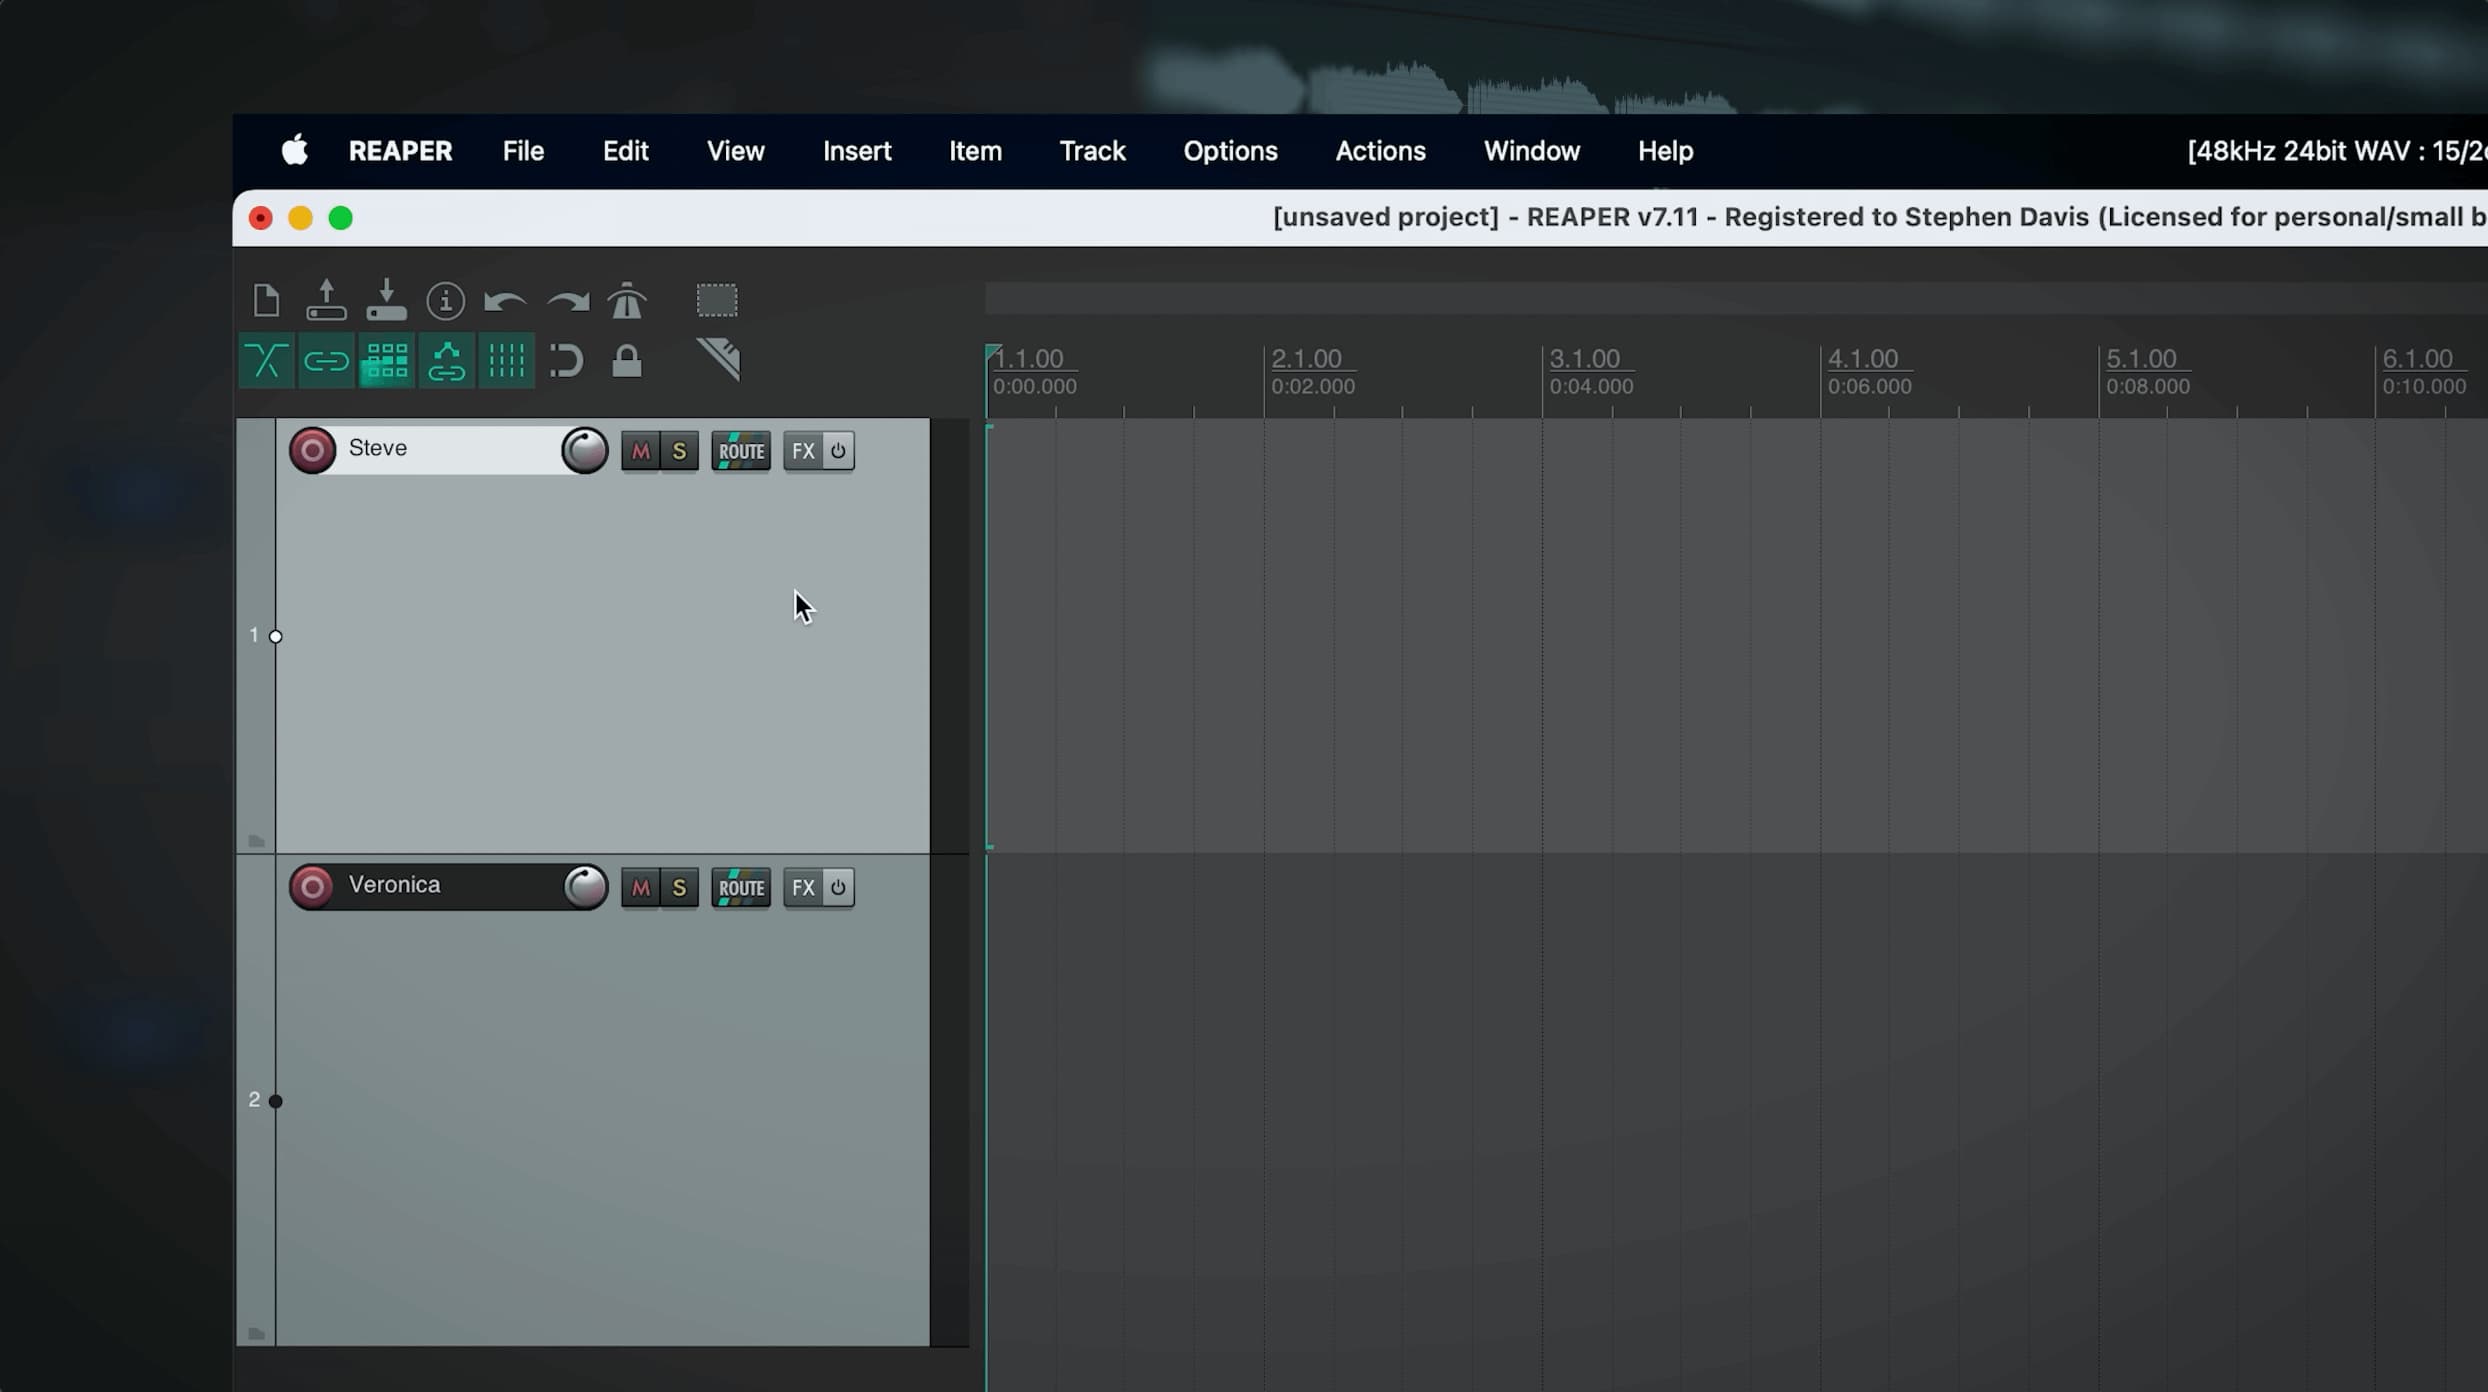Click the diagonal striped toolbar icon

(x=718, y=359)
